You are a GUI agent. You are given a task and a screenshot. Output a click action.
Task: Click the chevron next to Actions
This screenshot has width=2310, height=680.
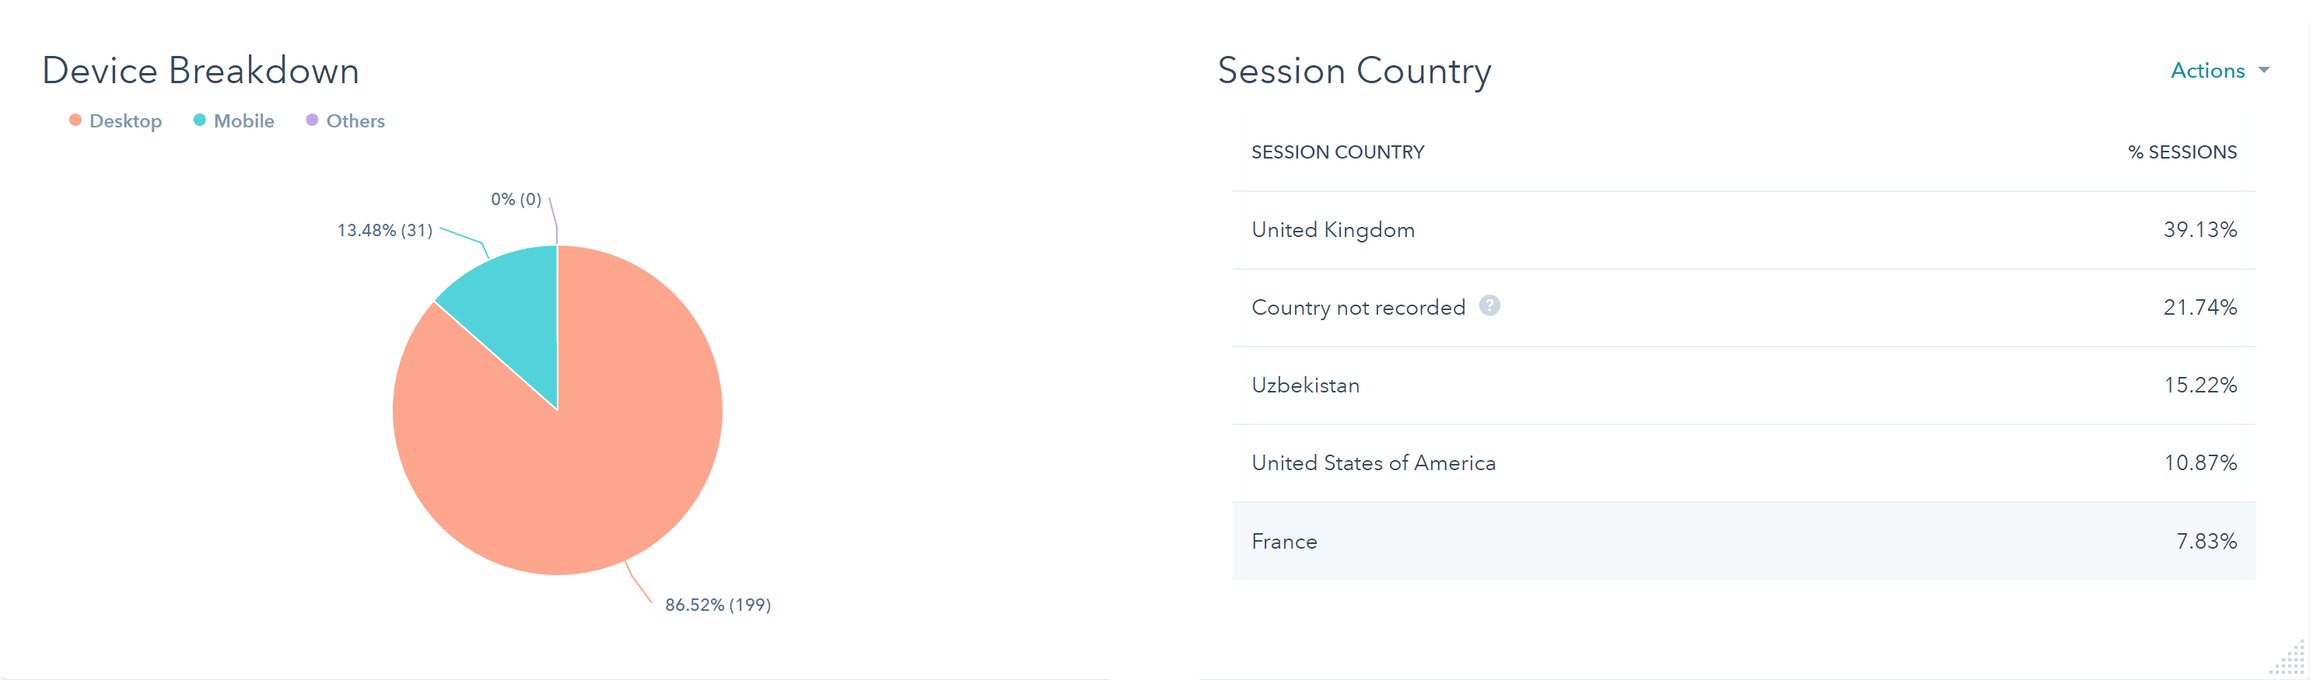pyautogui.click(x=2262, y=71)
